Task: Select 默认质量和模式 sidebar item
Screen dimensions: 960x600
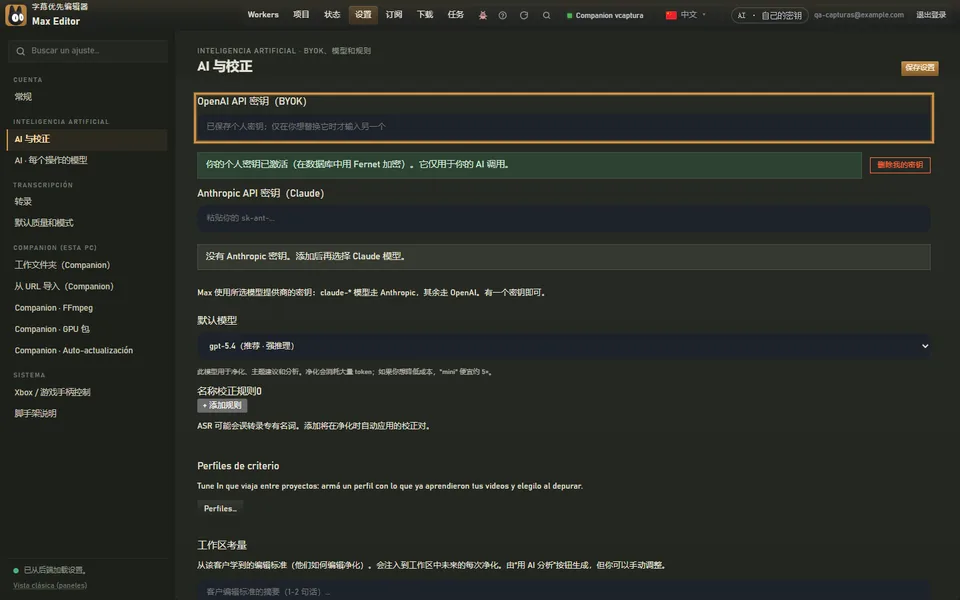Action: tap(87, 223)
